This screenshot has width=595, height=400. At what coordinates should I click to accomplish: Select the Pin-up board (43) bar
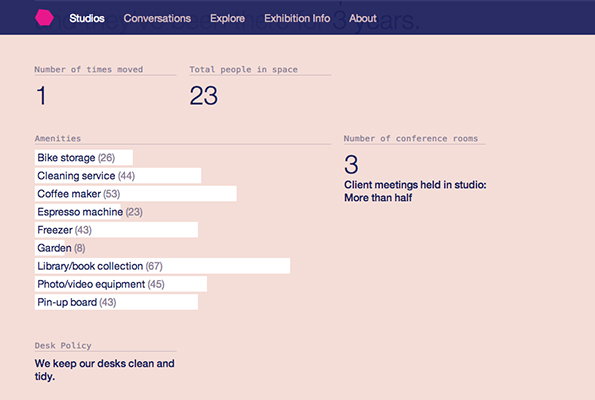coord(116,302)
